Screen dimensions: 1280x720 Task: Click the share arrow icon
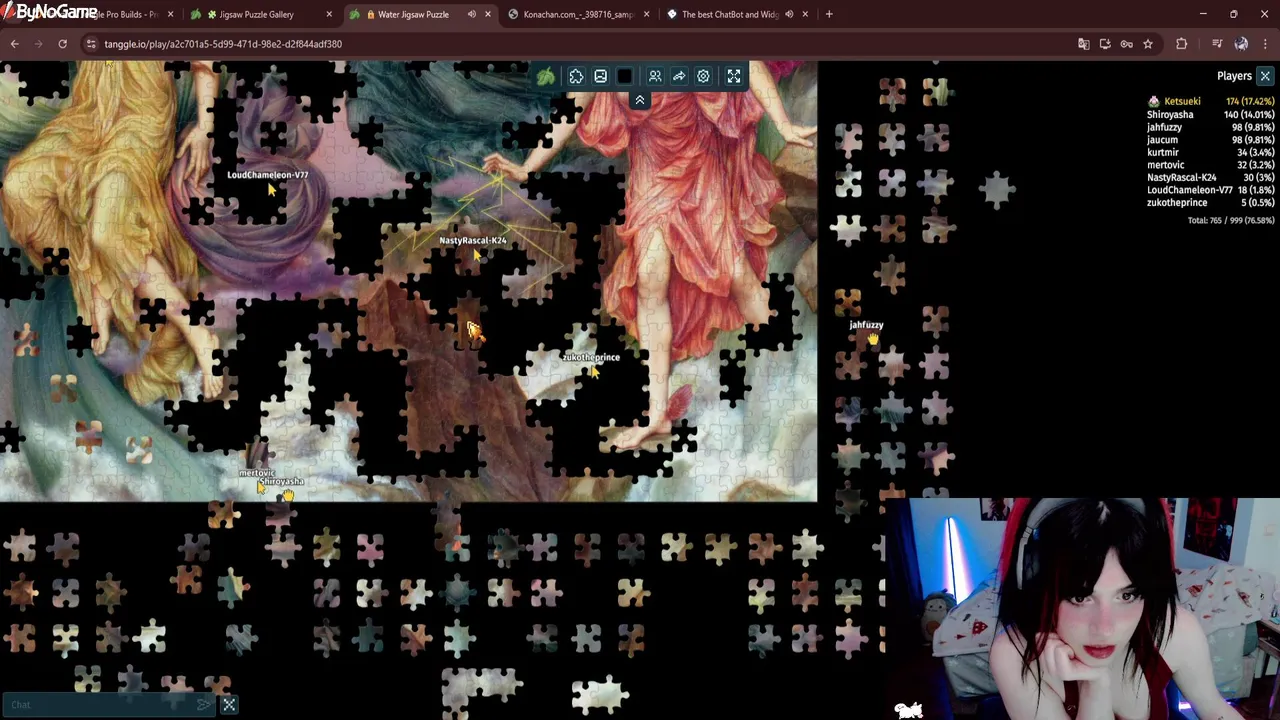click(x=679, y=76)
